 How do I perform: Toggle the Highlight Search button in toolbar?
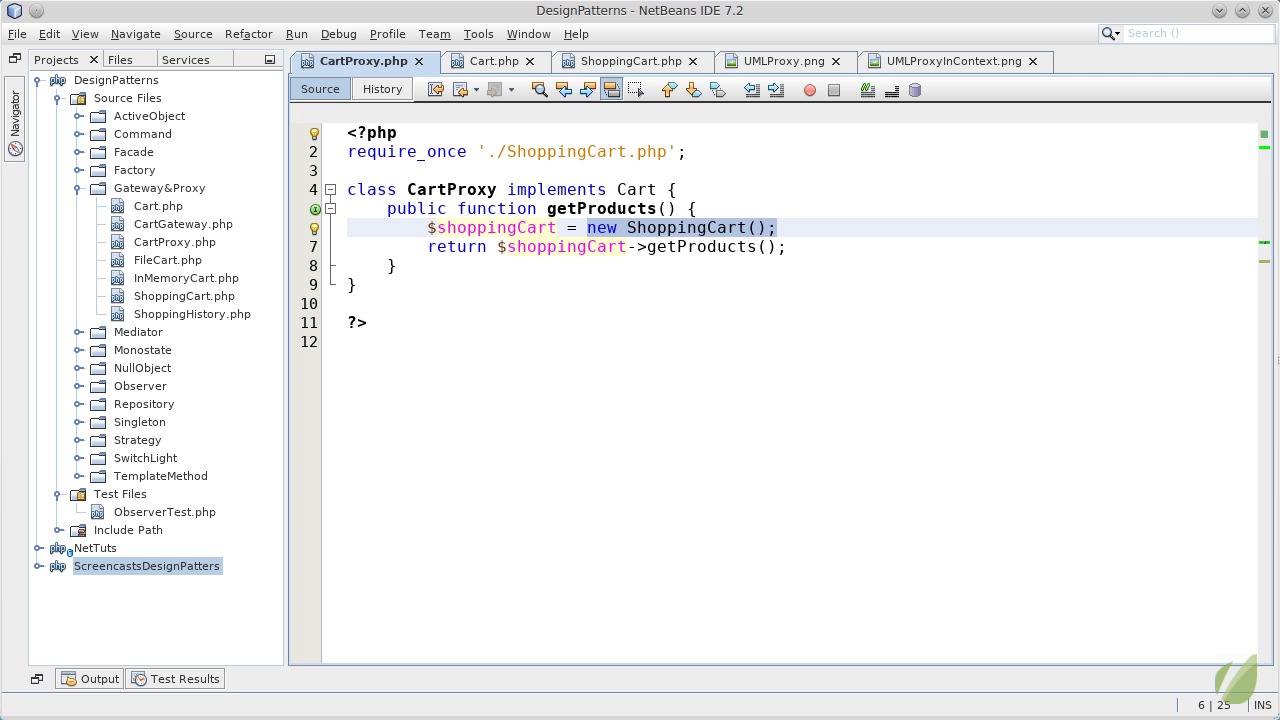click(x=612, y=90)
